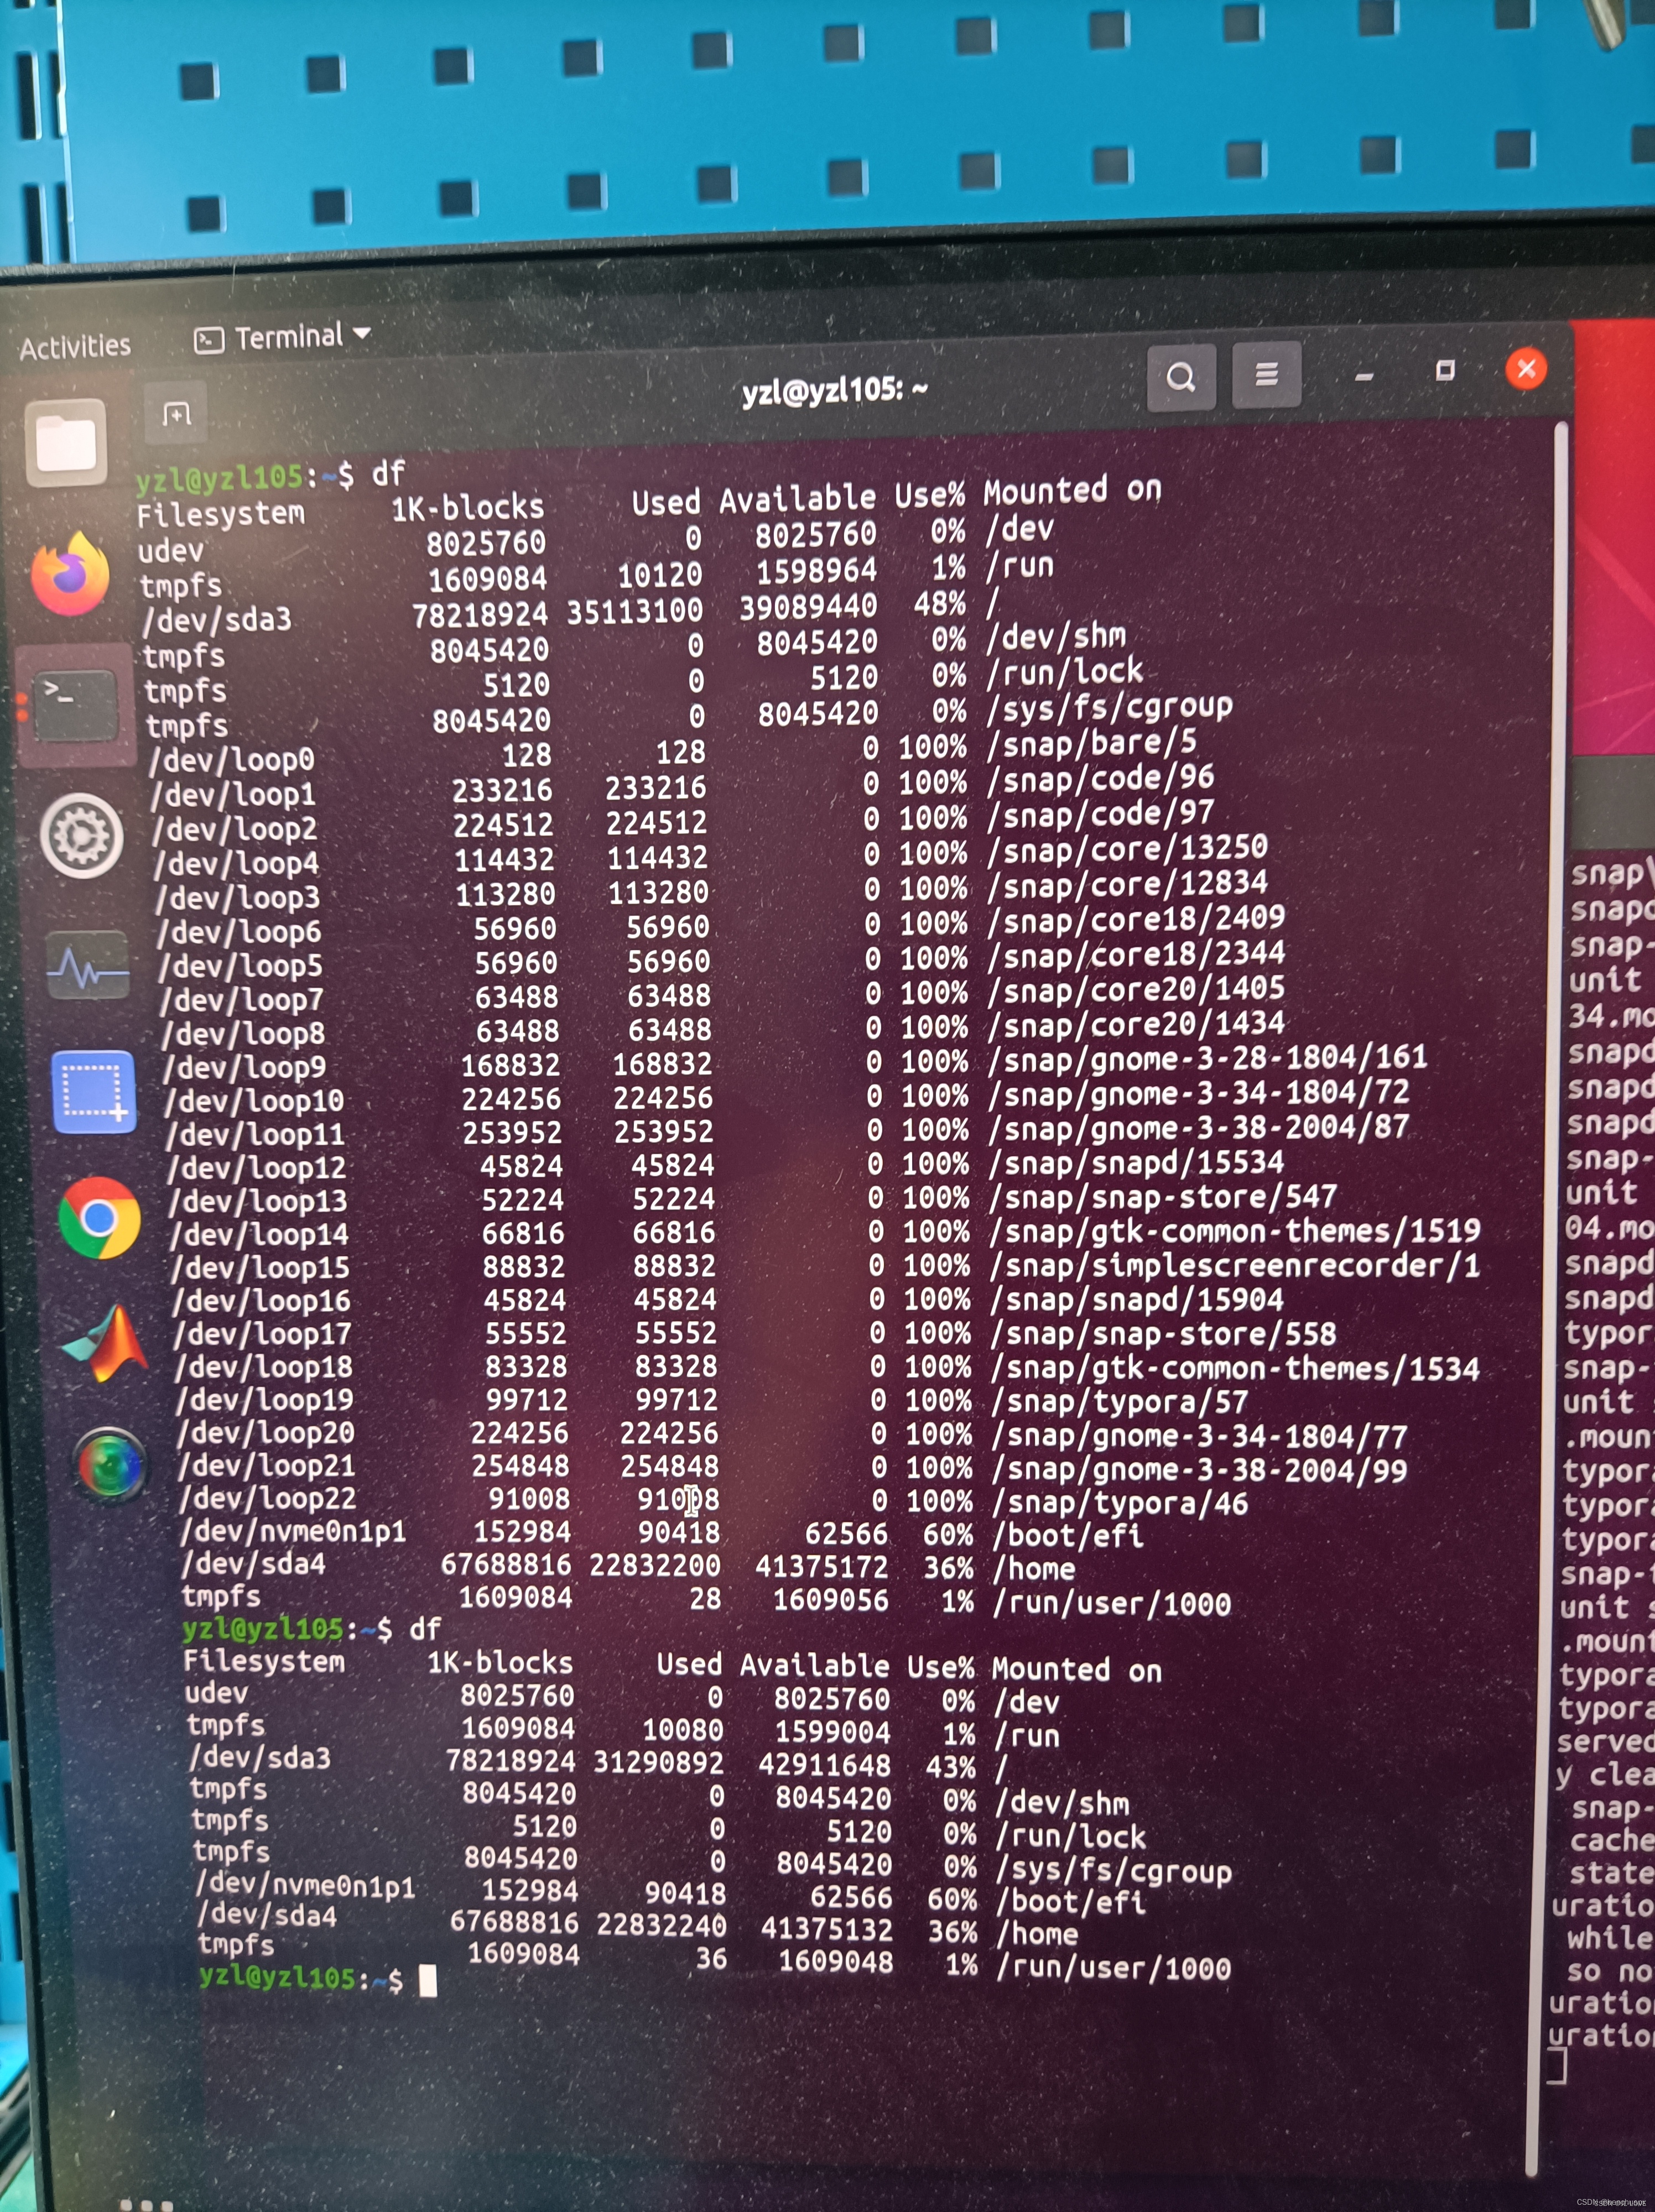Open the Files app in dock
This screenshot has height=2212, width=1655.
(x=66, y=443)
